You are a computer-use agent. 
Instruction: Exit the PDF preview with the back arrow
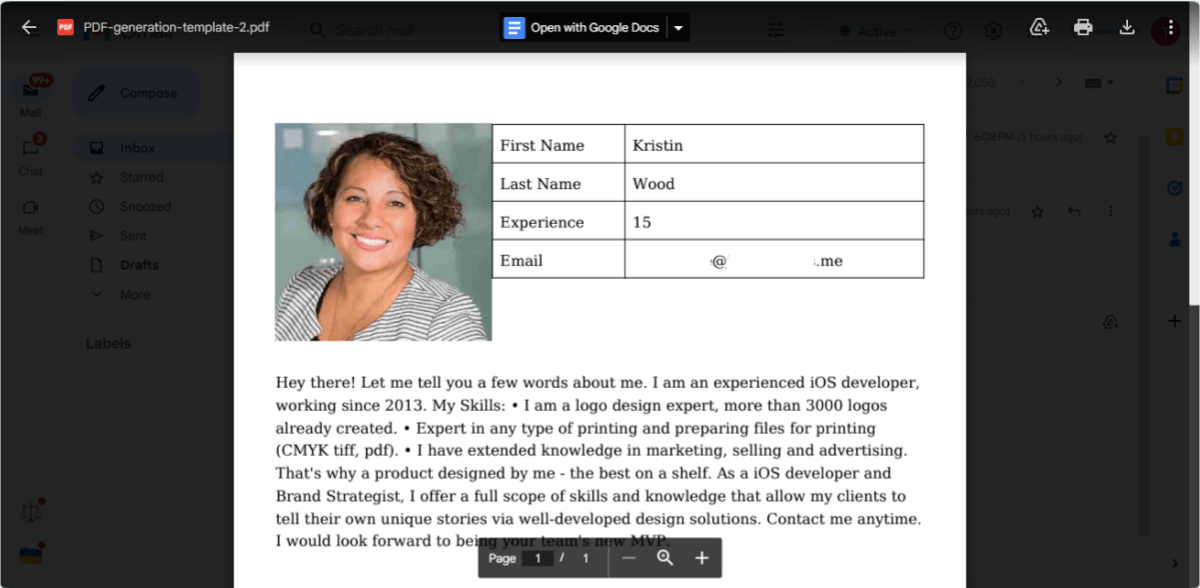click(27, 27)
